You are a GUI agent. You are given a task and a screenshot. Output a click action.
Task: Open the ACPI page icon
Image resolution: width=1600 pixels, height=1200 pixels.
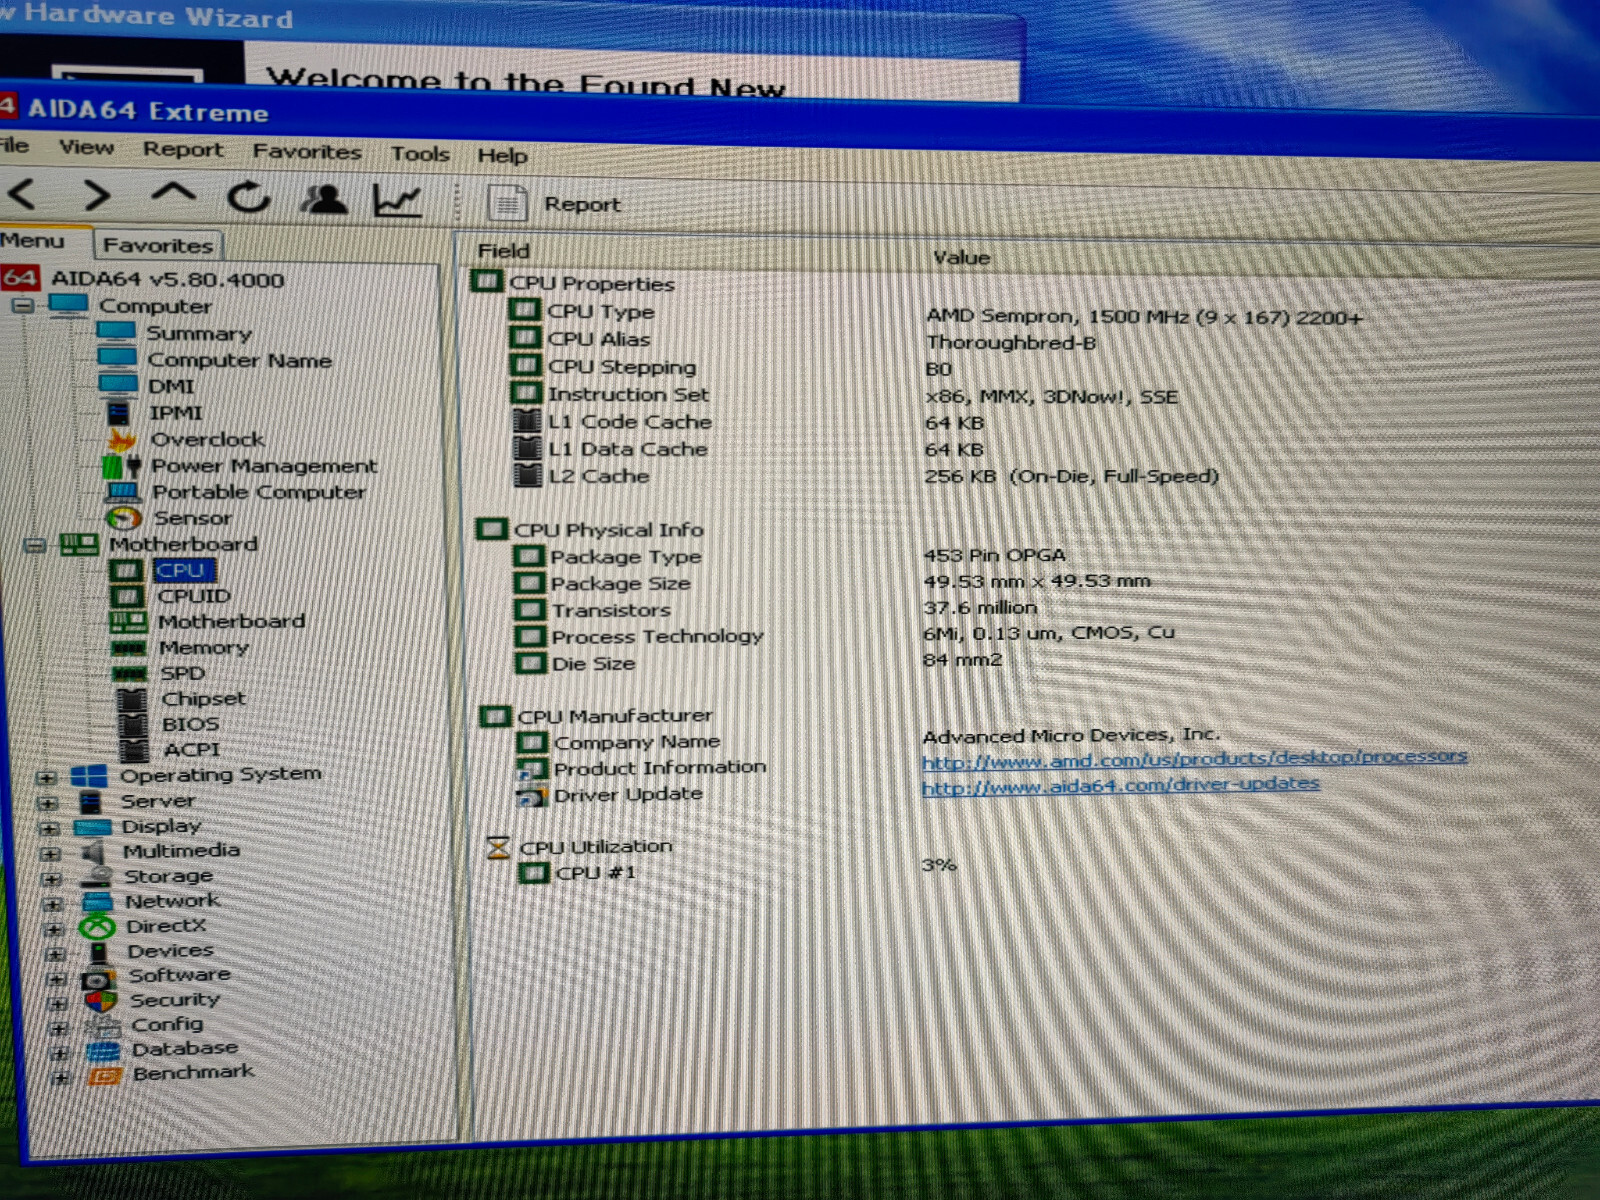133,749
